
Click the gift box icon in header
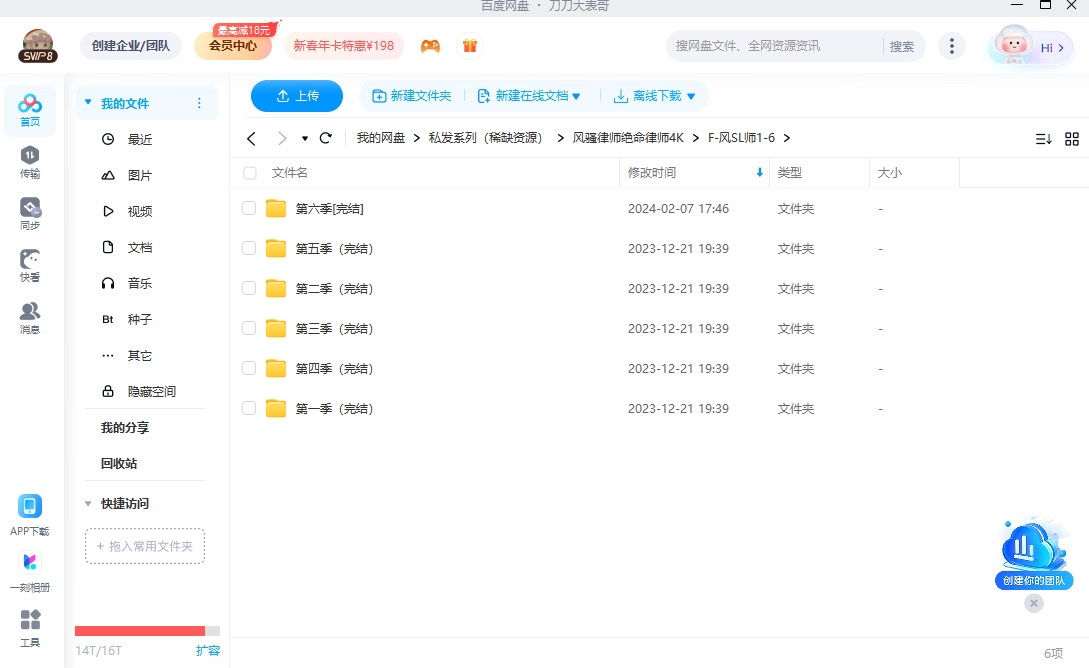tap(469, 46)
